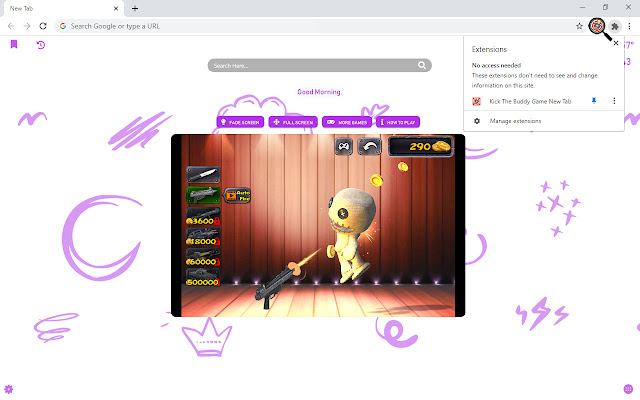Click the 290 coin counter
Screen dimensions: 640x400
tap(420, 147)
